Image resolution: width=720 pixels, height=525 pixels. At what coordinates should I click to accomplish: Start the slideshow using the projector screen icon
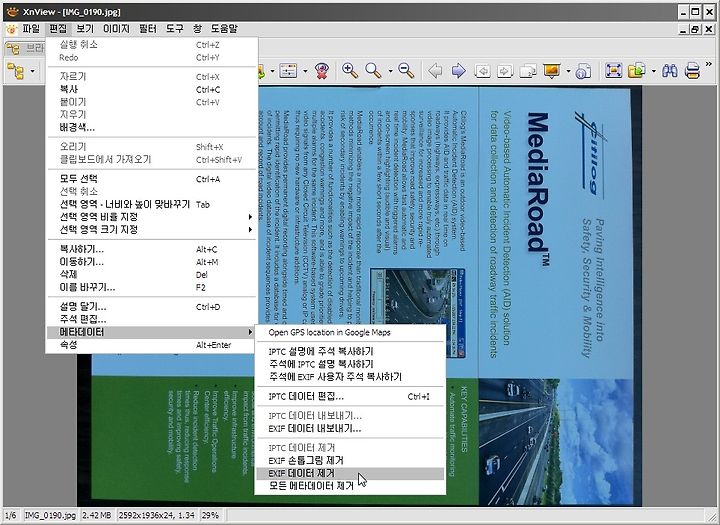coord(552,71)
